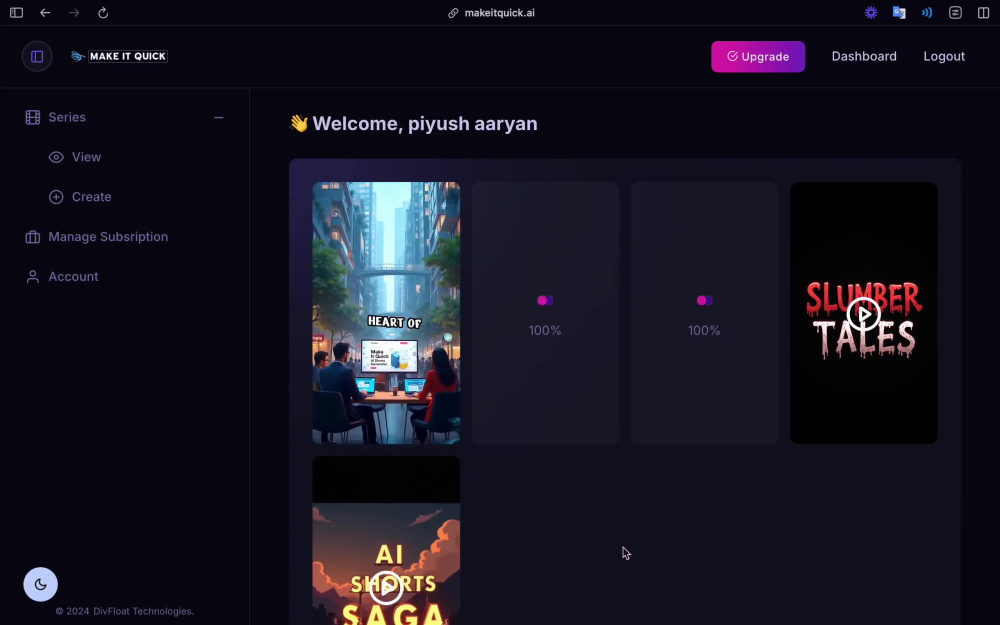Collapse the Series section with minus
Image resolution: width=1000 pixels, height=625 pixels.
pyautogui.click(x=219, y=117)
